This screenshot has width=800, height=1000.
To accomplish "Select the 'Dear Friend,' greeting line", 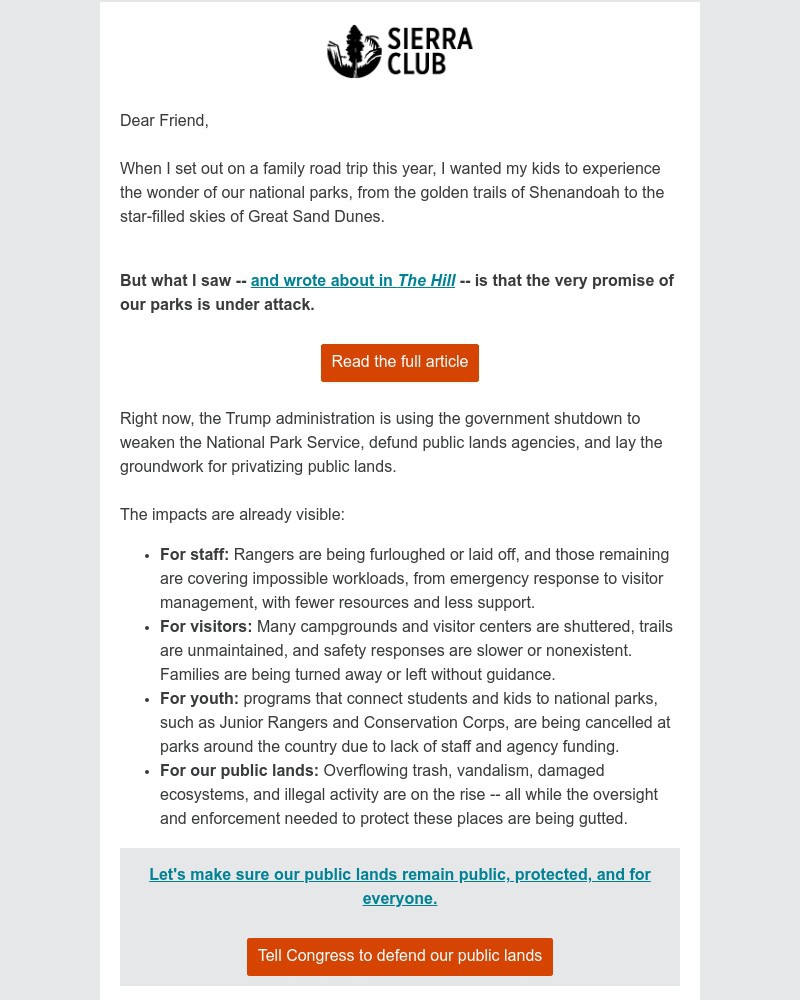I will click(x=164, y=121).
